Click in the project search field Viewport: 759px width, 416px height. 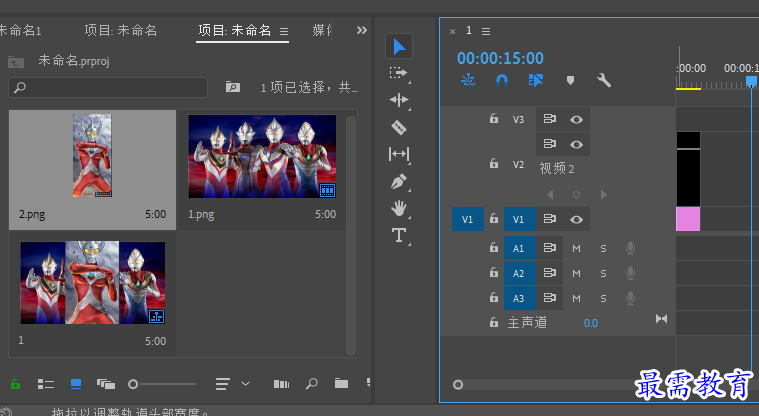(x=108, y=88)
